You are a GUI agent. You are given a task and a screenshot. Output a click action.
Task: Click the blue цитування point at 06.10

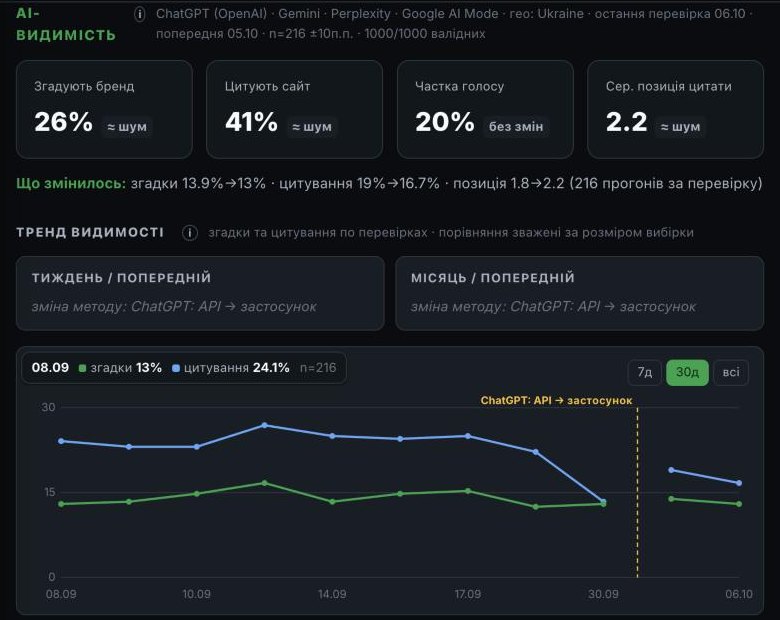(739, 483)
